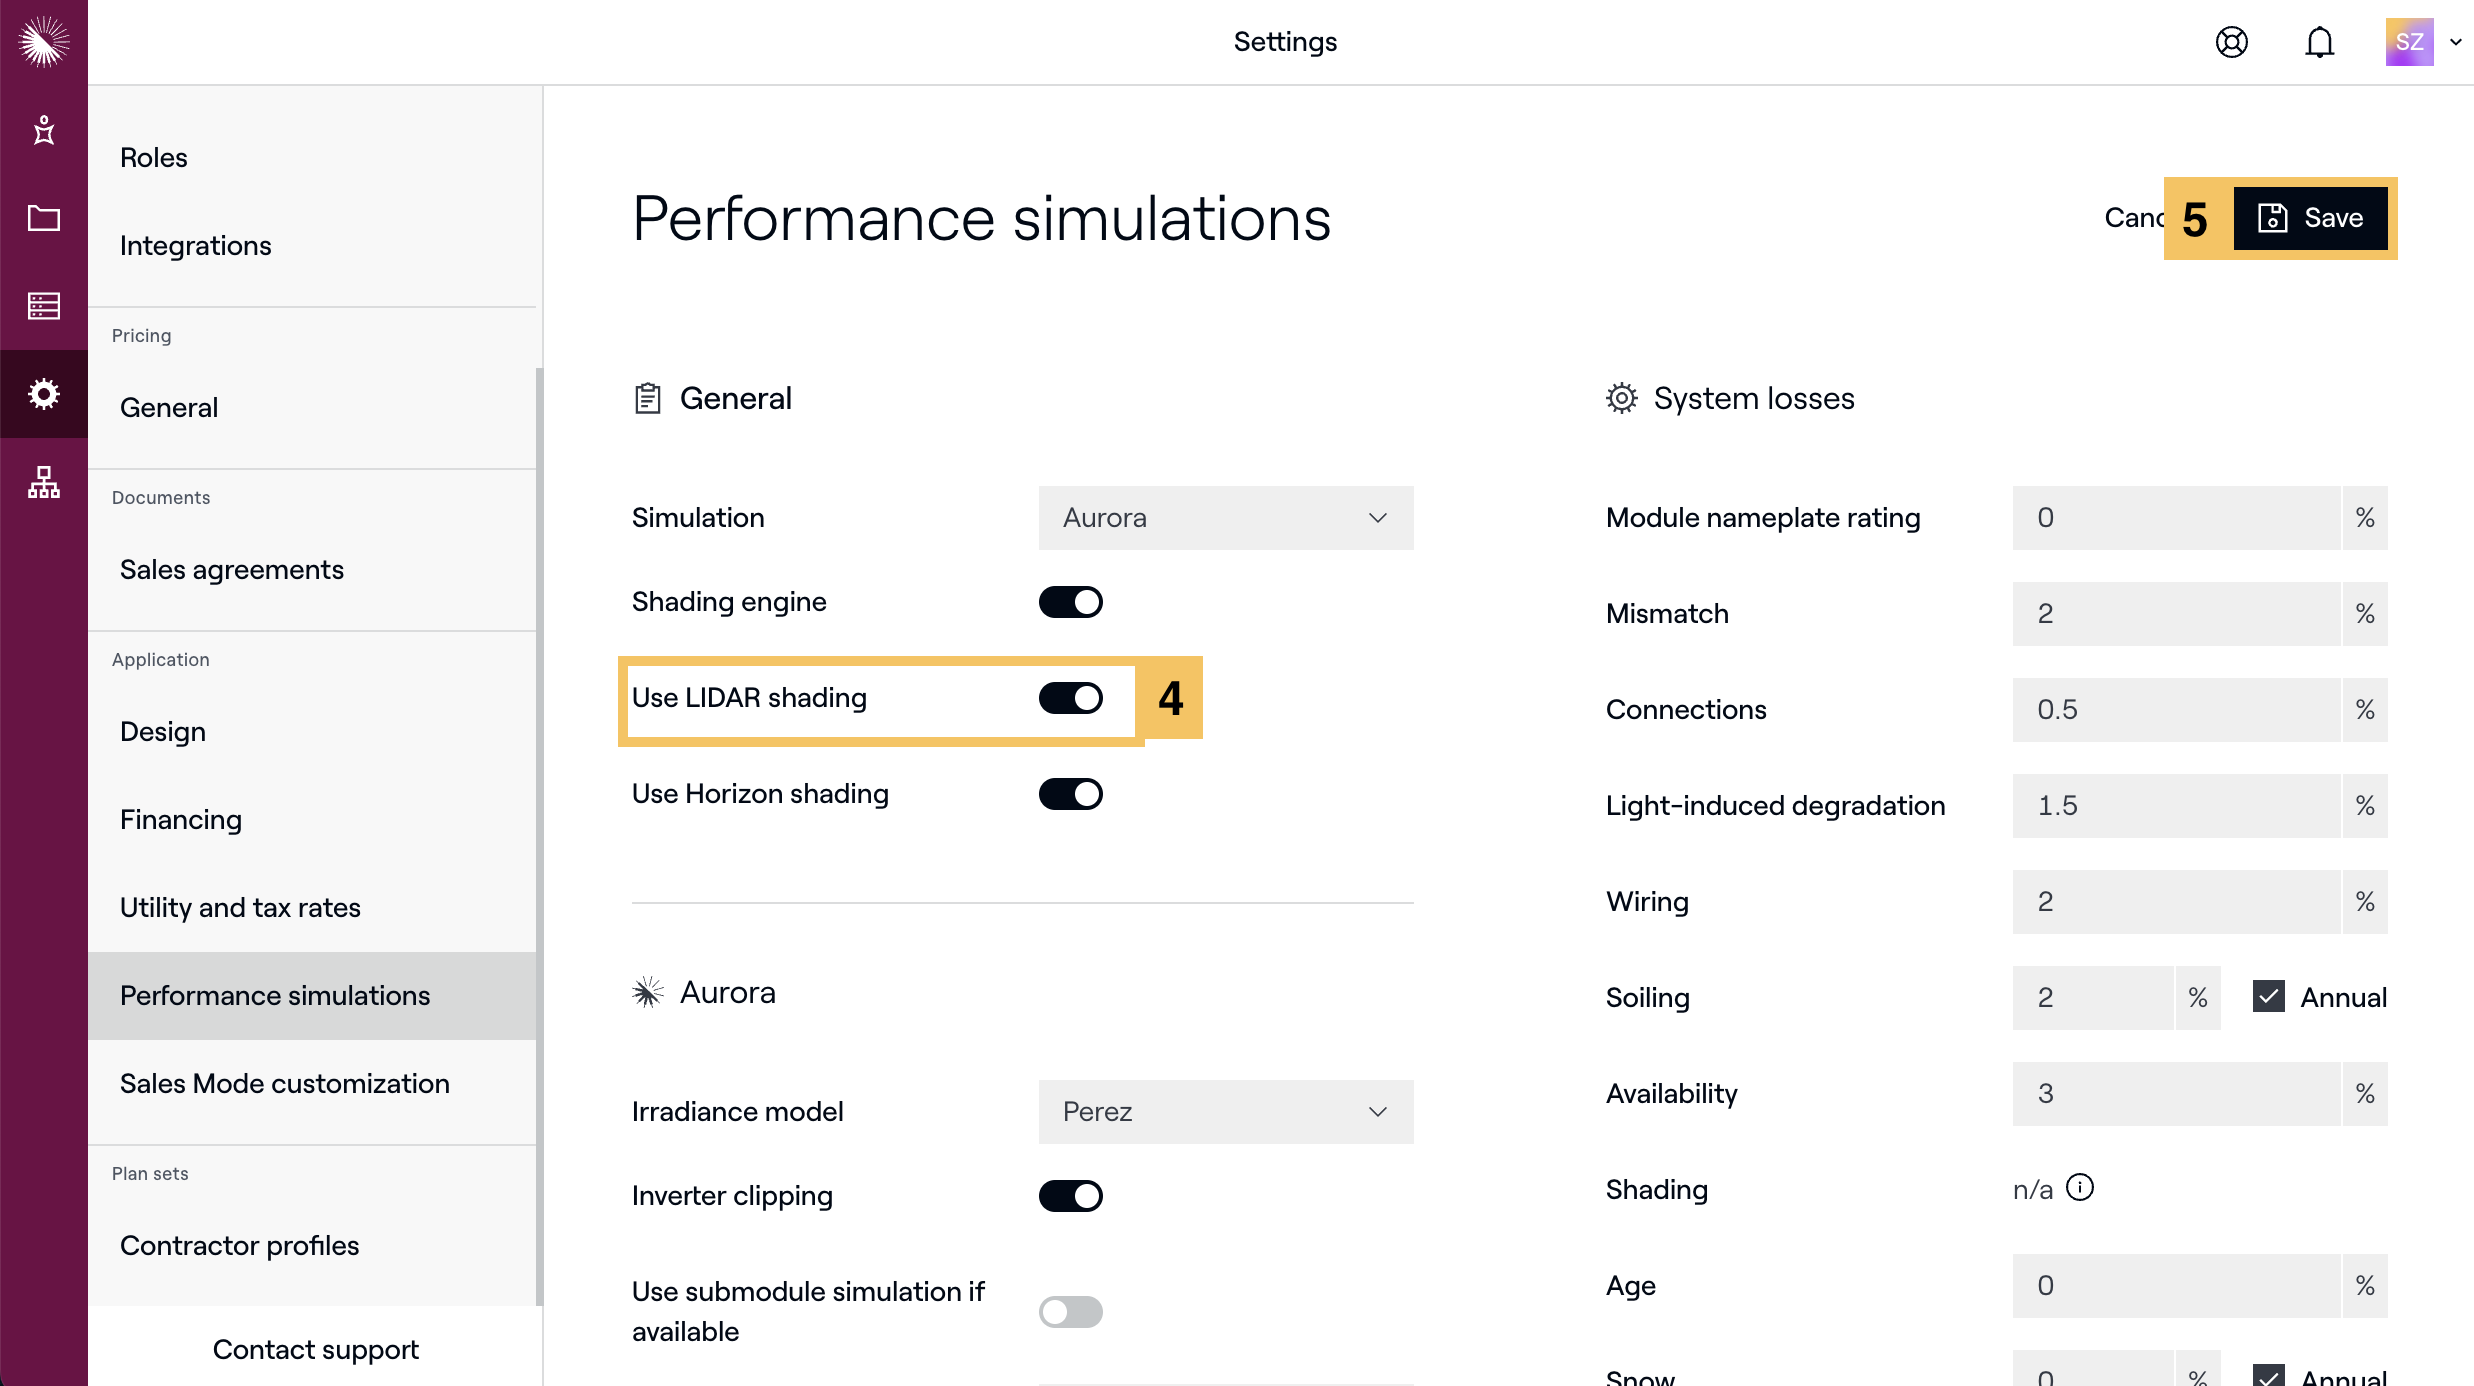The height and width of the screenshot is (1386, 2474).
Task: Expand the Simulation dropdown
Action: [1225, 518]
